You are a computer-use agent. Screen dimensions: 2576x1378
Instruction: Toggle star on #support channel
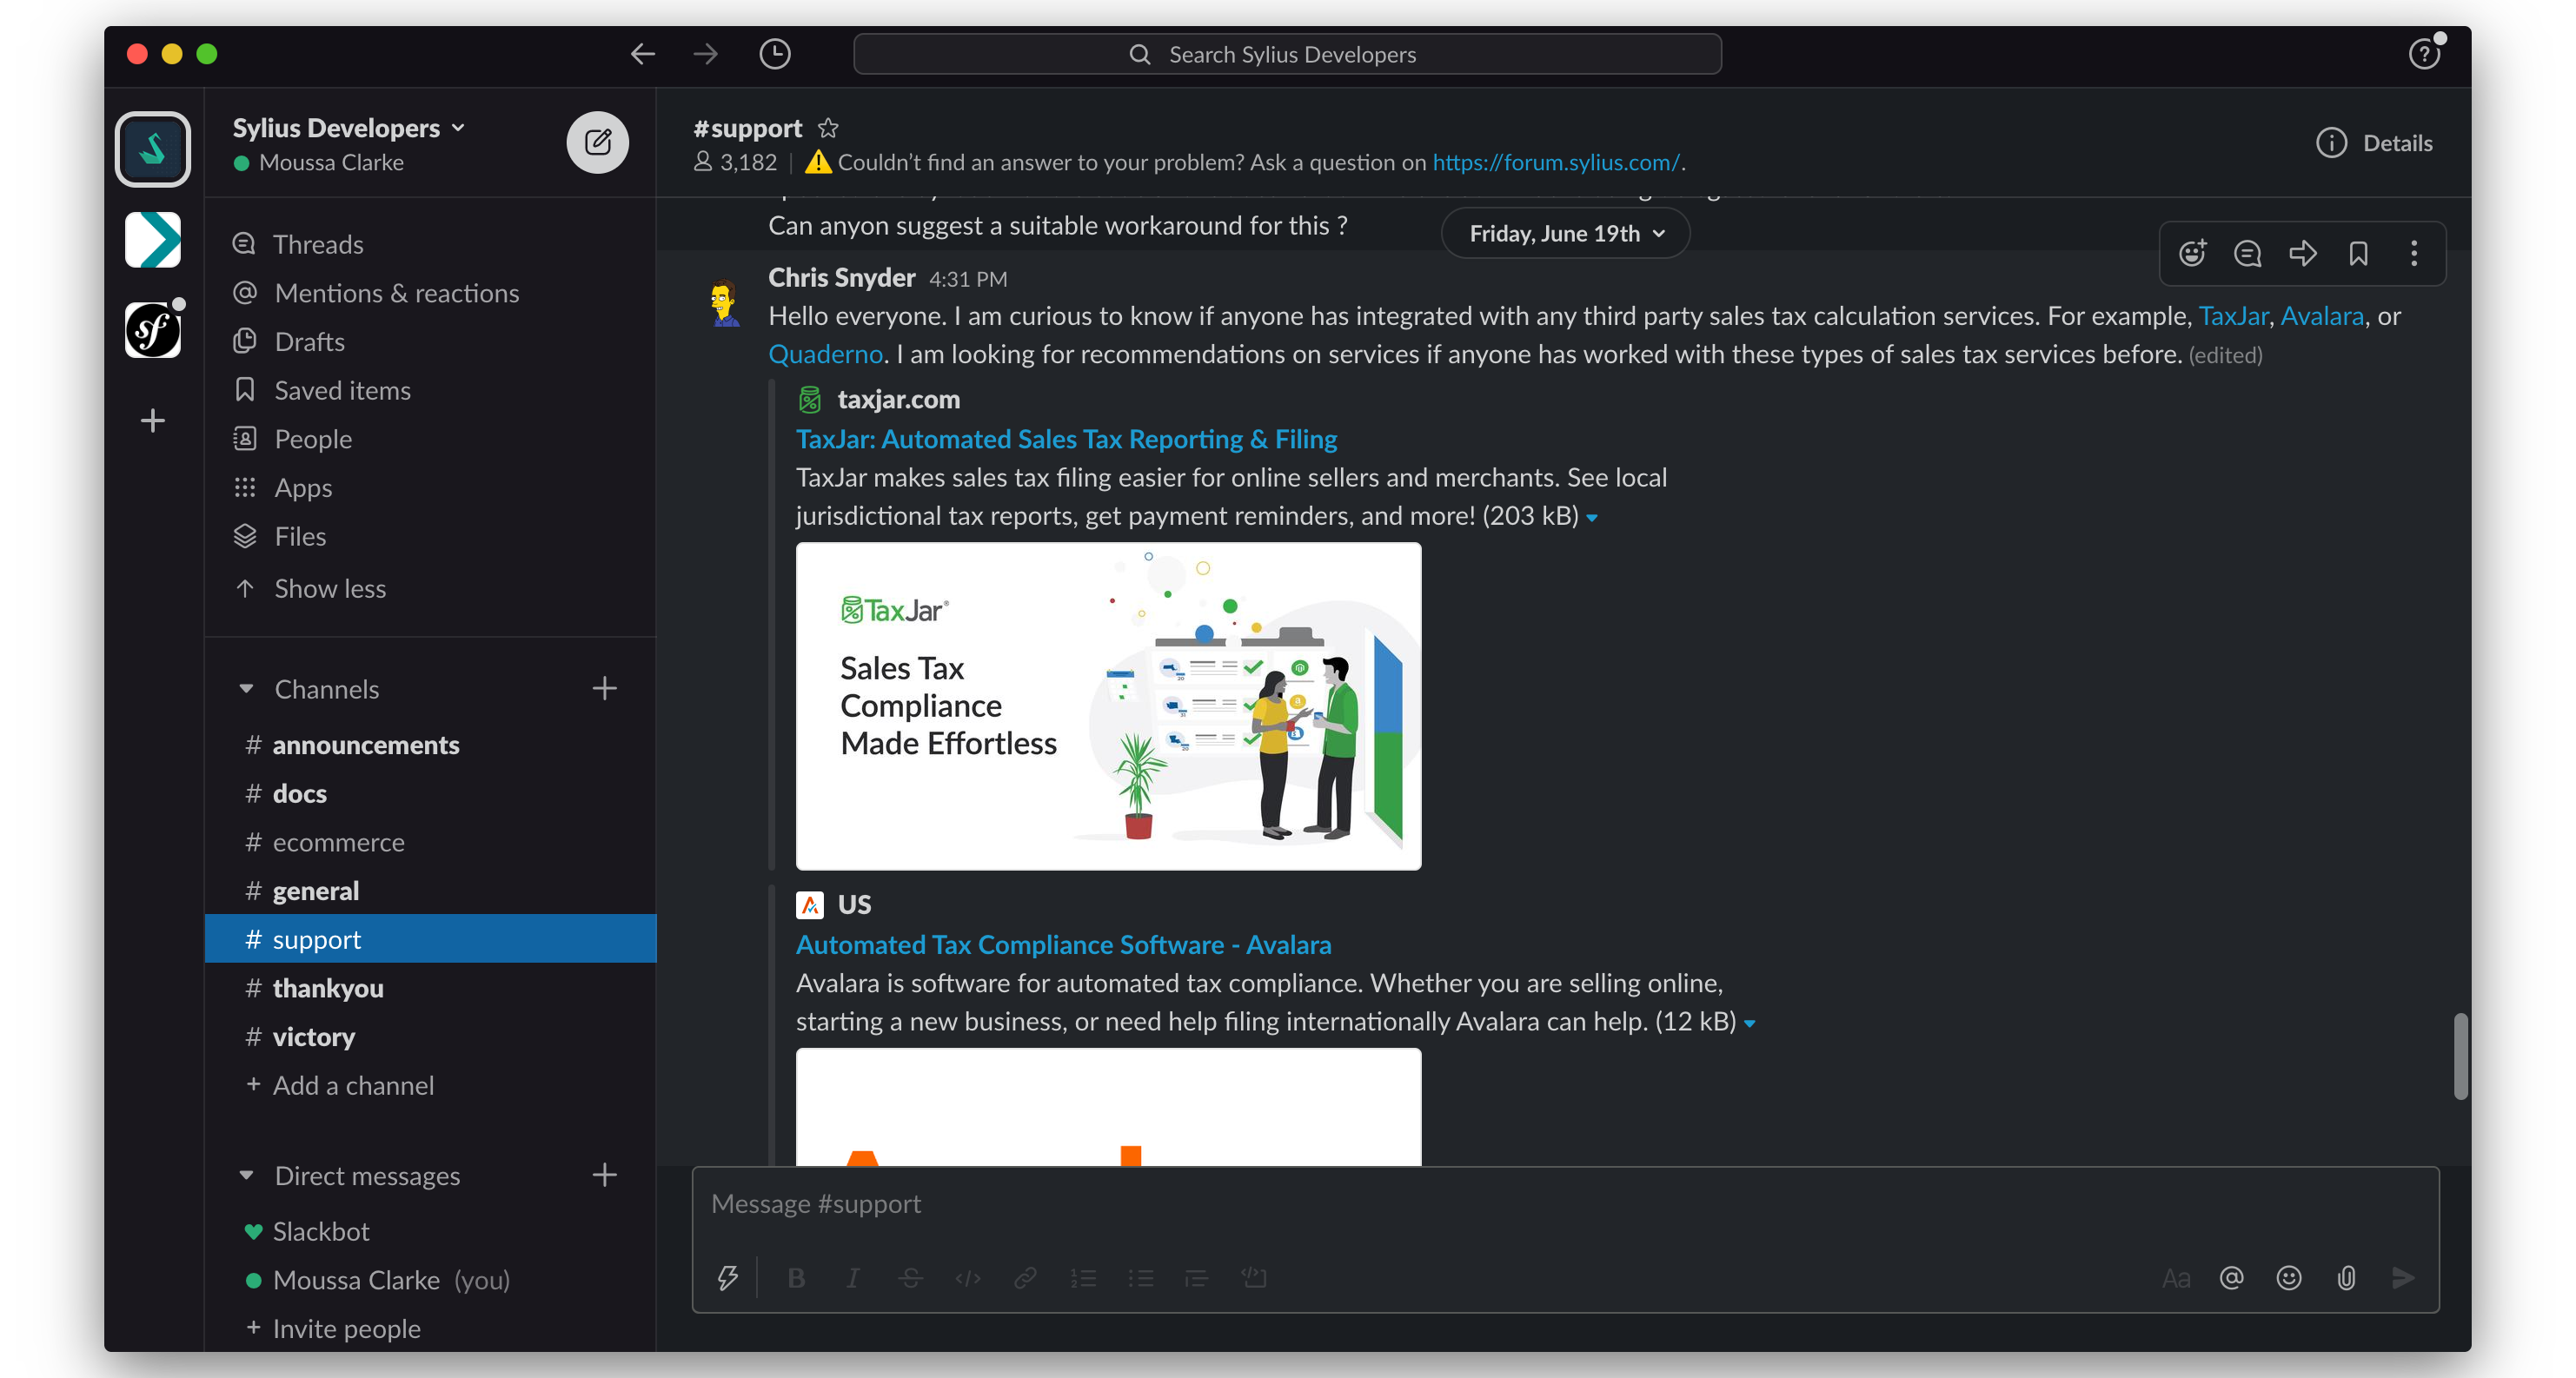(x=830, y=128)
